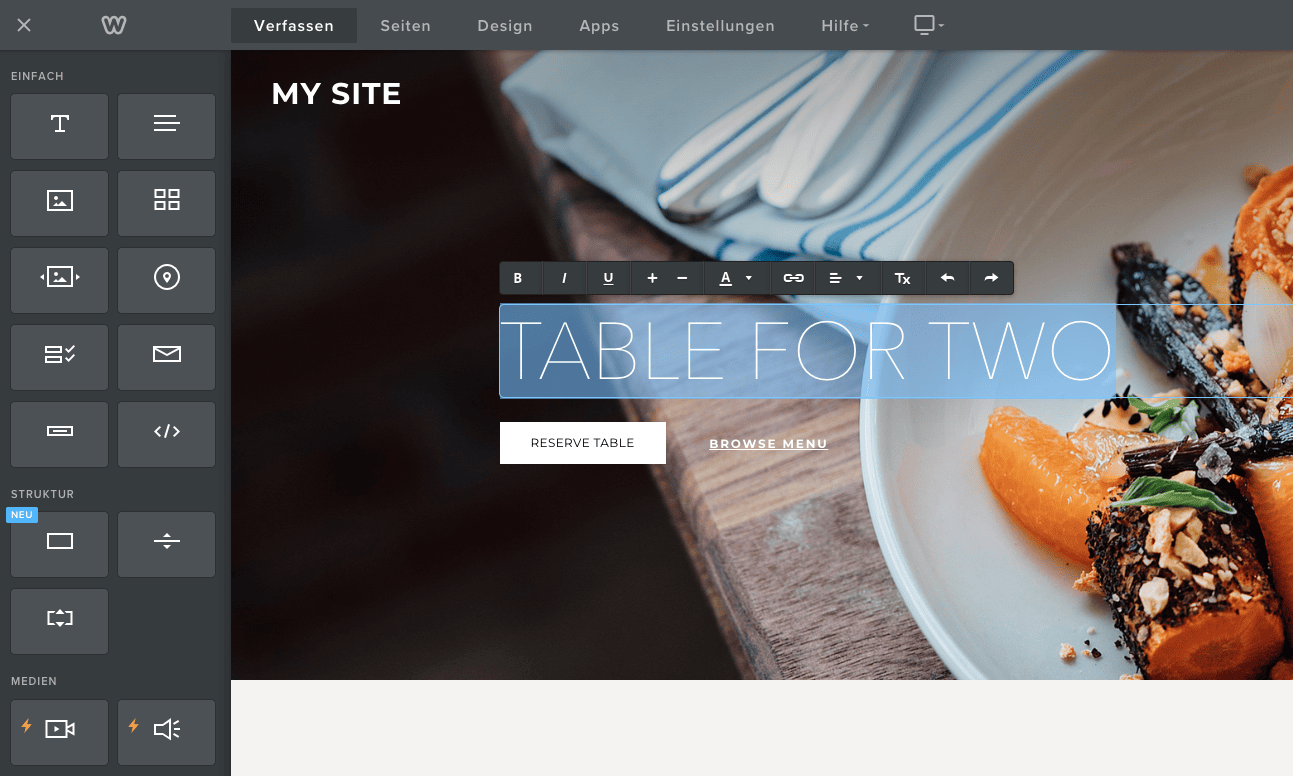Toggle bold formatting in text toolbar
The width and height of the screenshot is (1293, 776).
coord(518,278)
